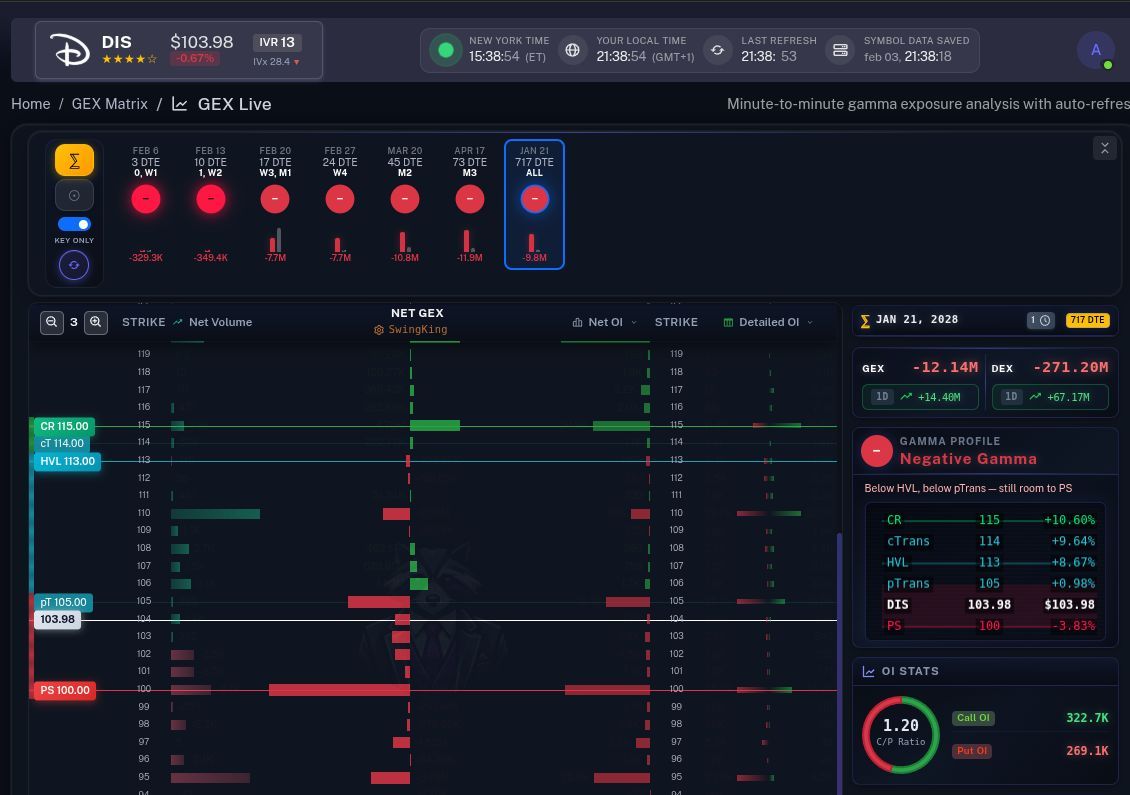This screenshot has height=795, width=1130.
Task: Open the Net OI dropdown
Action: coord(605,322)
